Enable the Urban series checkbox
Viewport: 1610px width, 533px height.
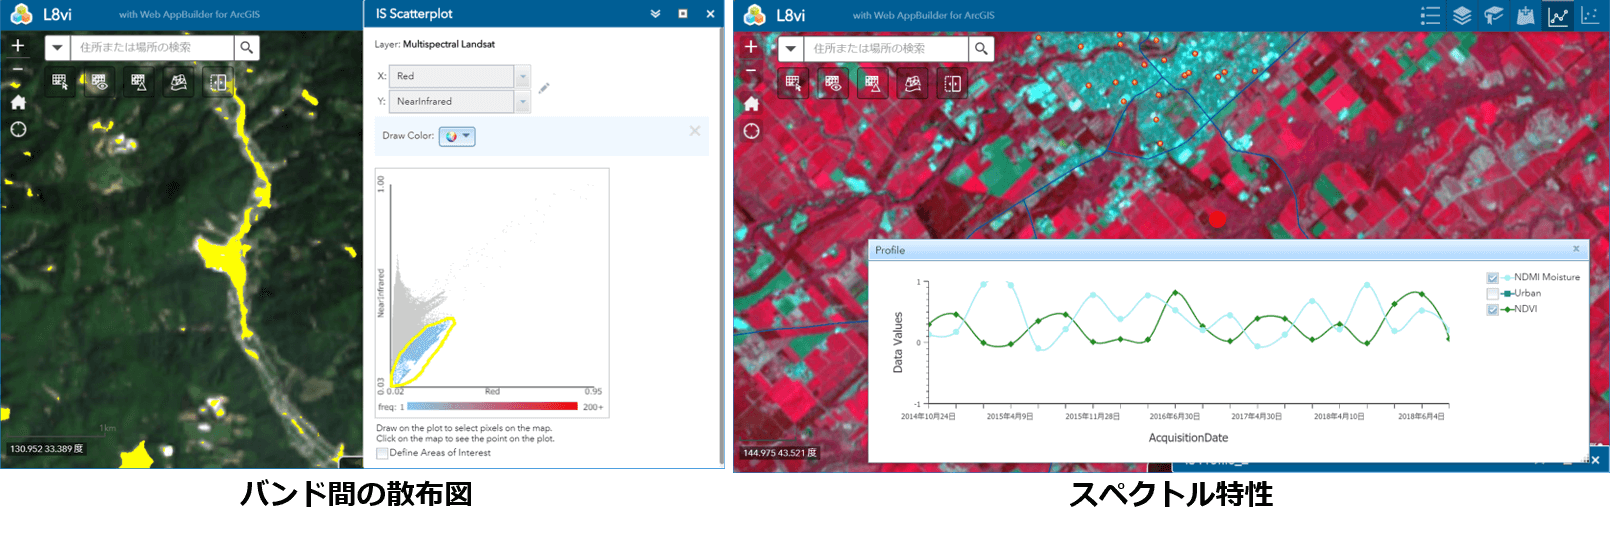(1493, 294)
